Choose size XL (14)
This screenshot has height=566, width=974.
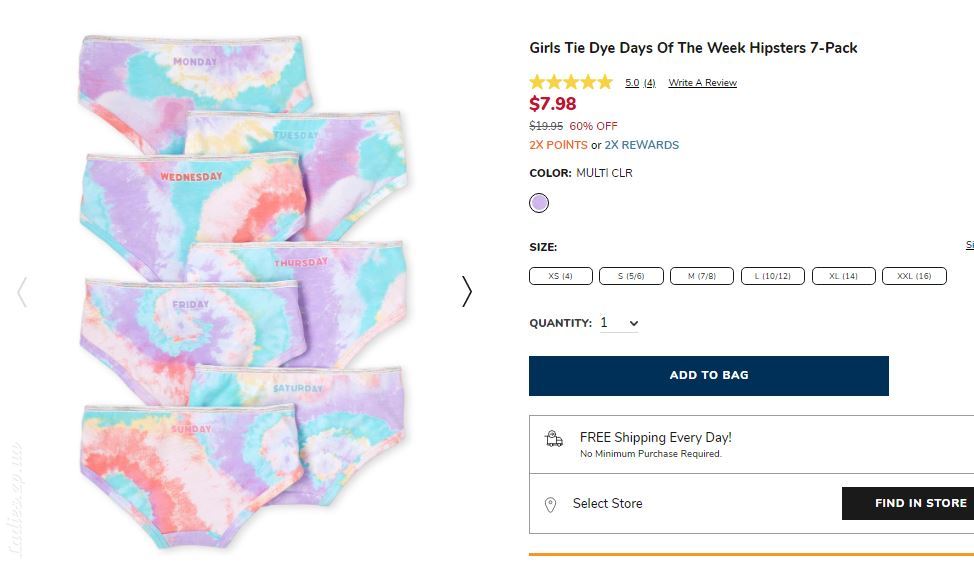click(844, 276)
